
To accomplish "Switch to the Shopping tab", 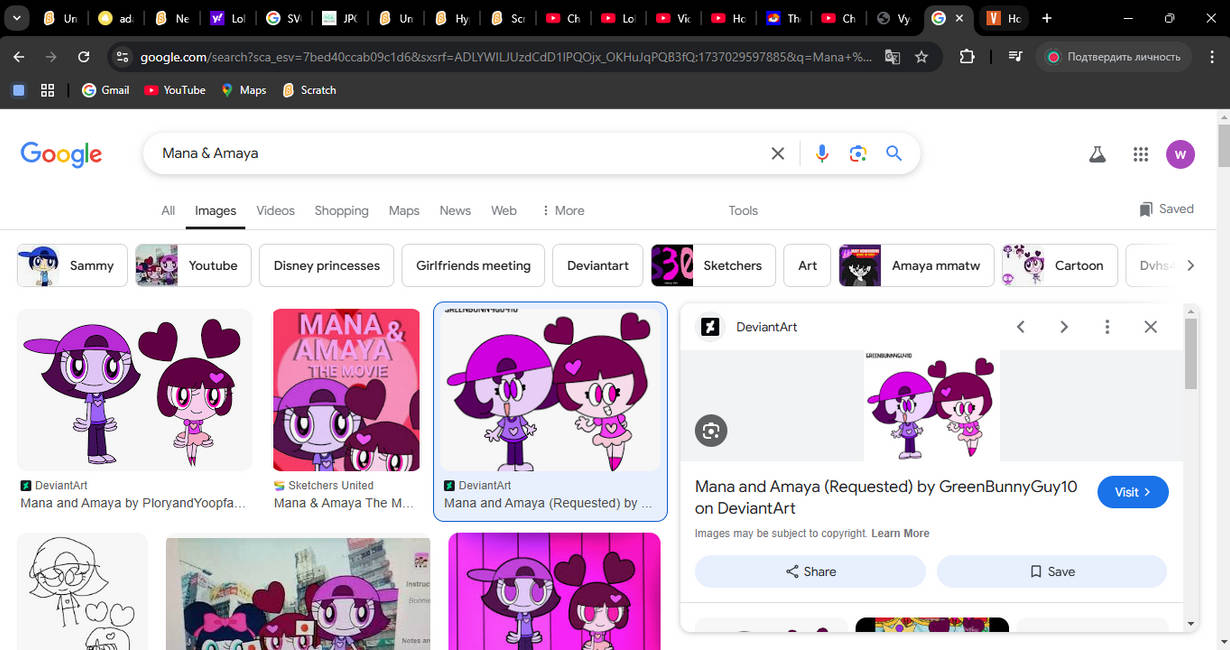I will (x=341, y=210).
